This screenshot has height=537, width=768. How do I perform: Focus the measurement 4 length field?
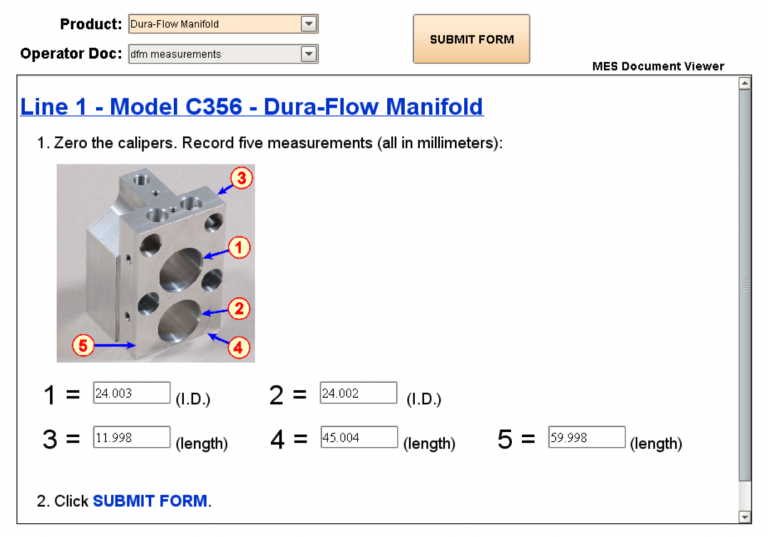[x=359, y=438]
